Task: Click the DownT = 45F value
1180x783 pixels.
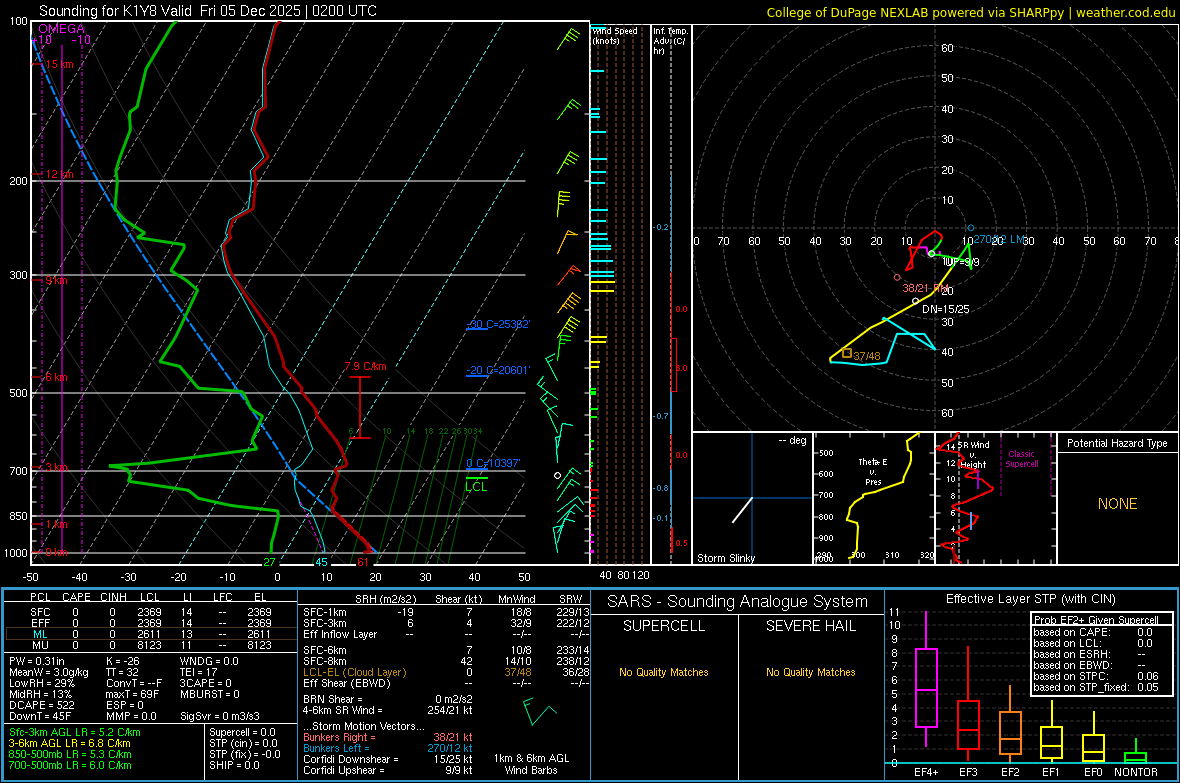Action: [x=40, y=716]
